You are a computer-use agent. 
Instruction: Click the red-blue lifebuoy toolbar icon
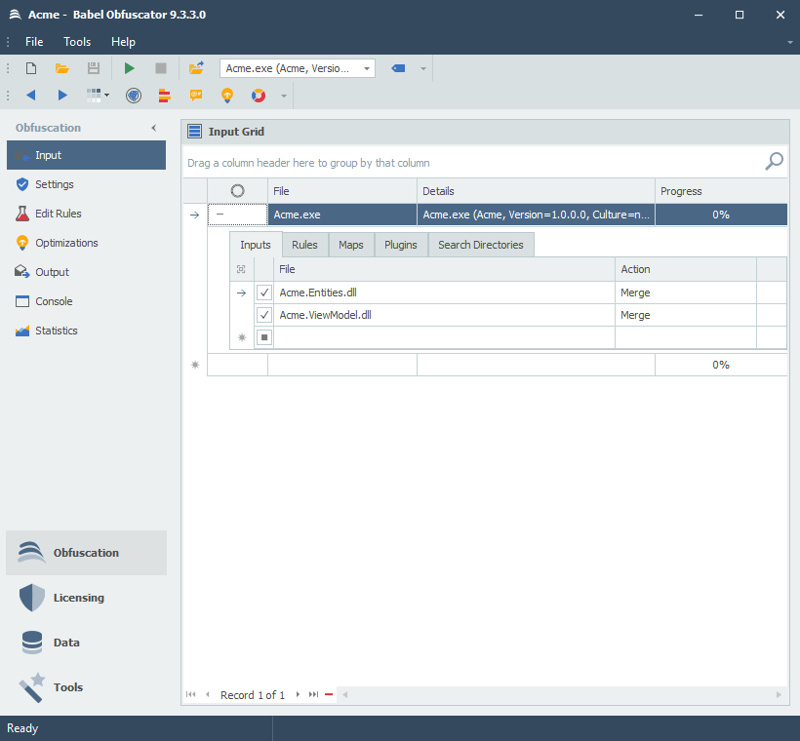click(258, 95)
